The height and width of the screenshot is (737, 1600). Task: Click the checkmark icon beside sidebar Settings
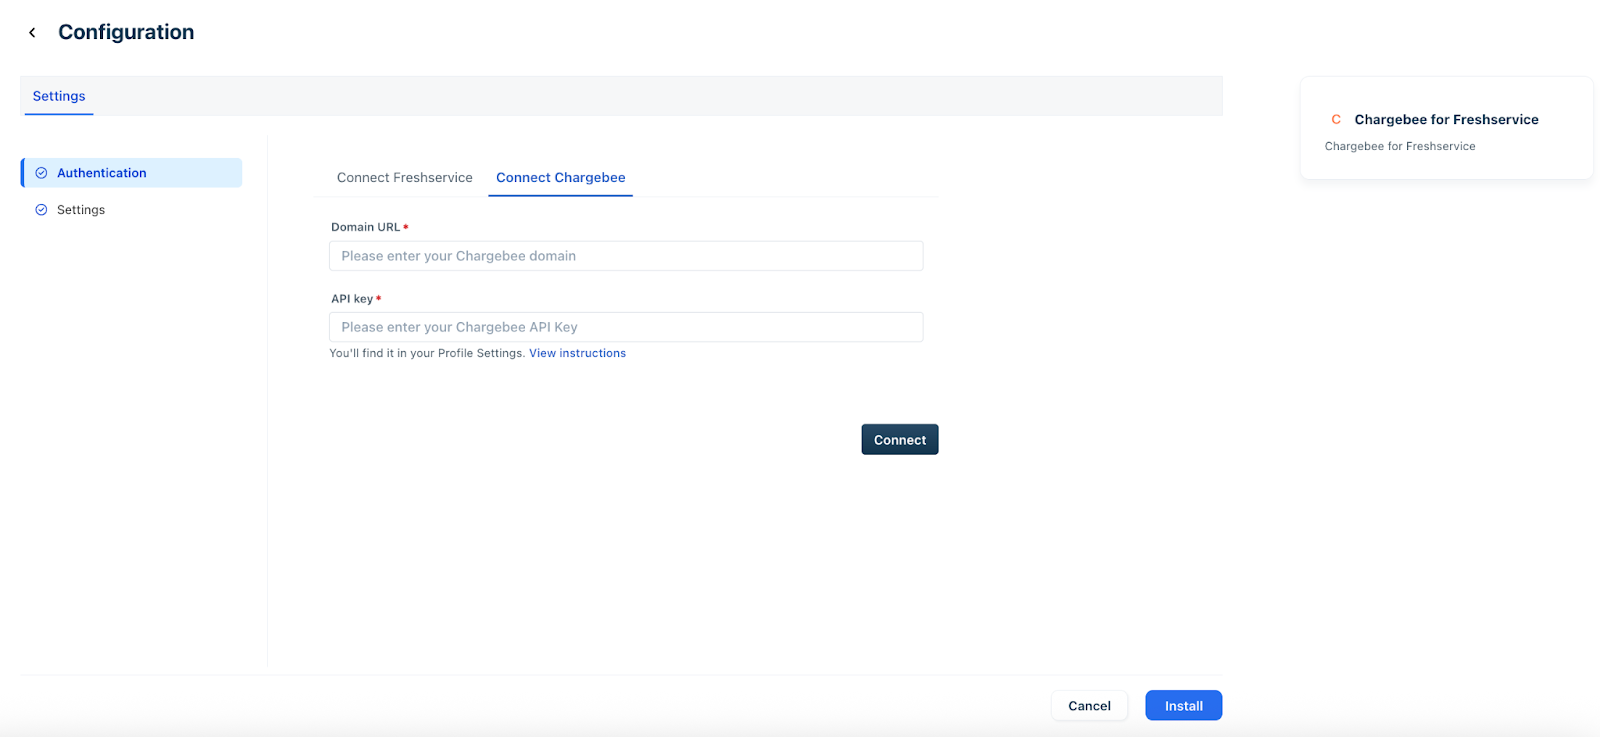click(x=41, y=210)
